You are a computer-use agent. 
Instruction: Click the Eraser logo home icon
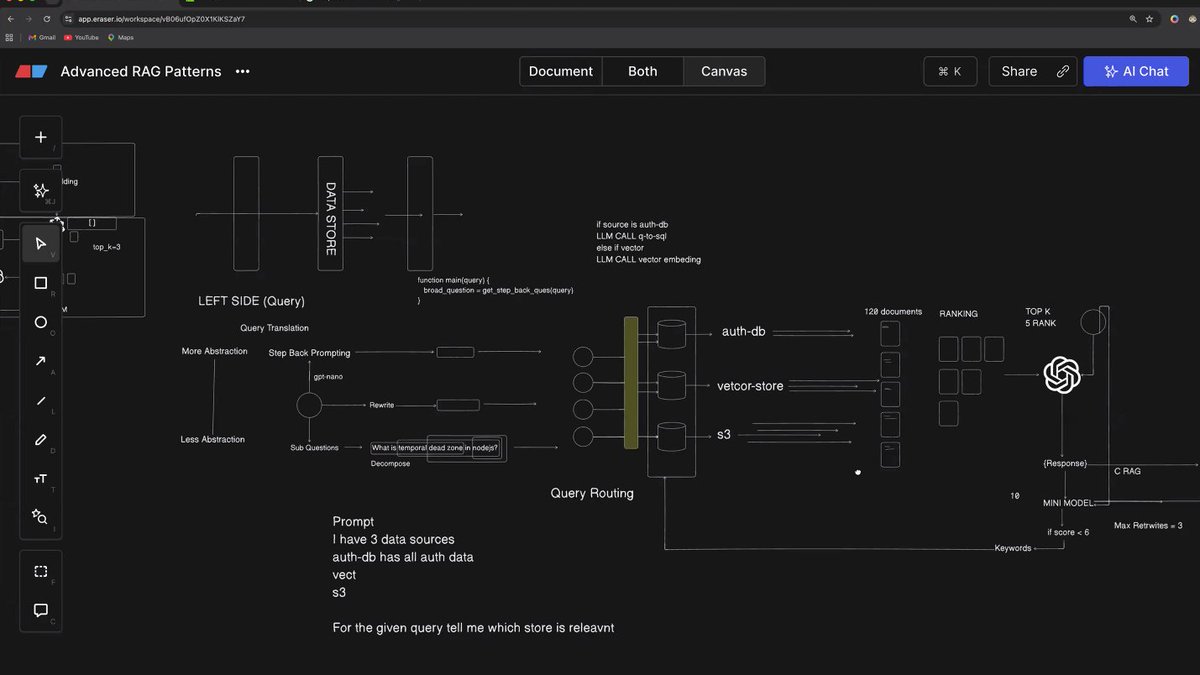pyautogui.click(x=30, y=71)
